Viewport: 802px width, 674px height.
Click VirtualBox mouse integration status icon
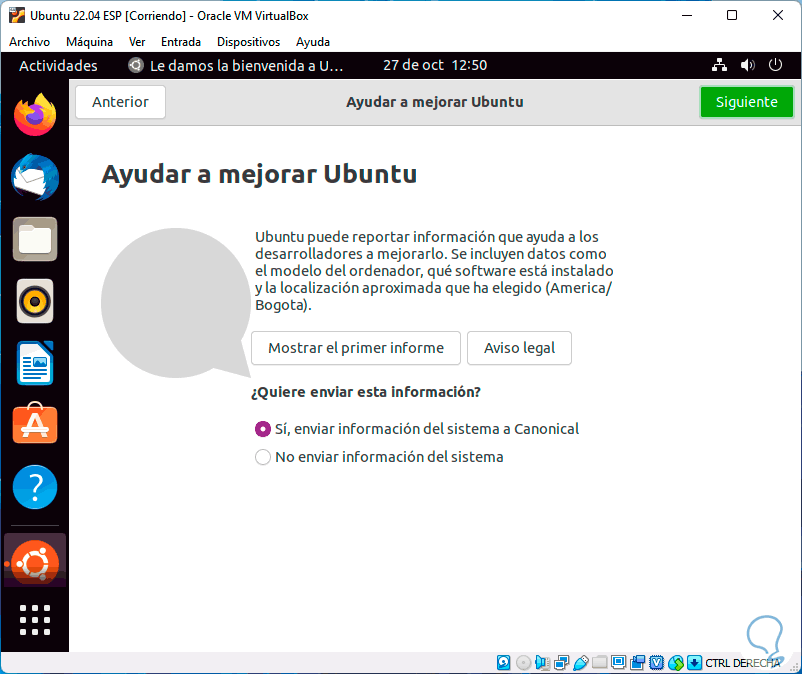click(x=676, y=663)
